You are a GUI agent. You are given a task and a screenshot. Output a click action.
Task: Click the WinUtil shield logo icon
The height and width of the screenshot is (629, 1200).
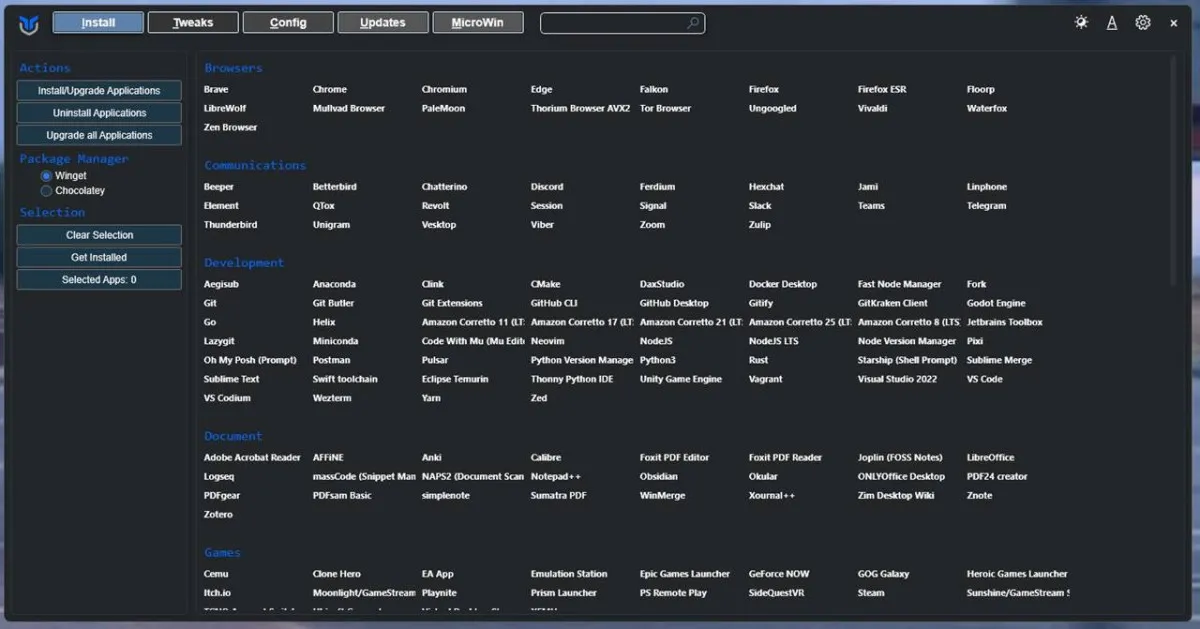pos(29,24)
